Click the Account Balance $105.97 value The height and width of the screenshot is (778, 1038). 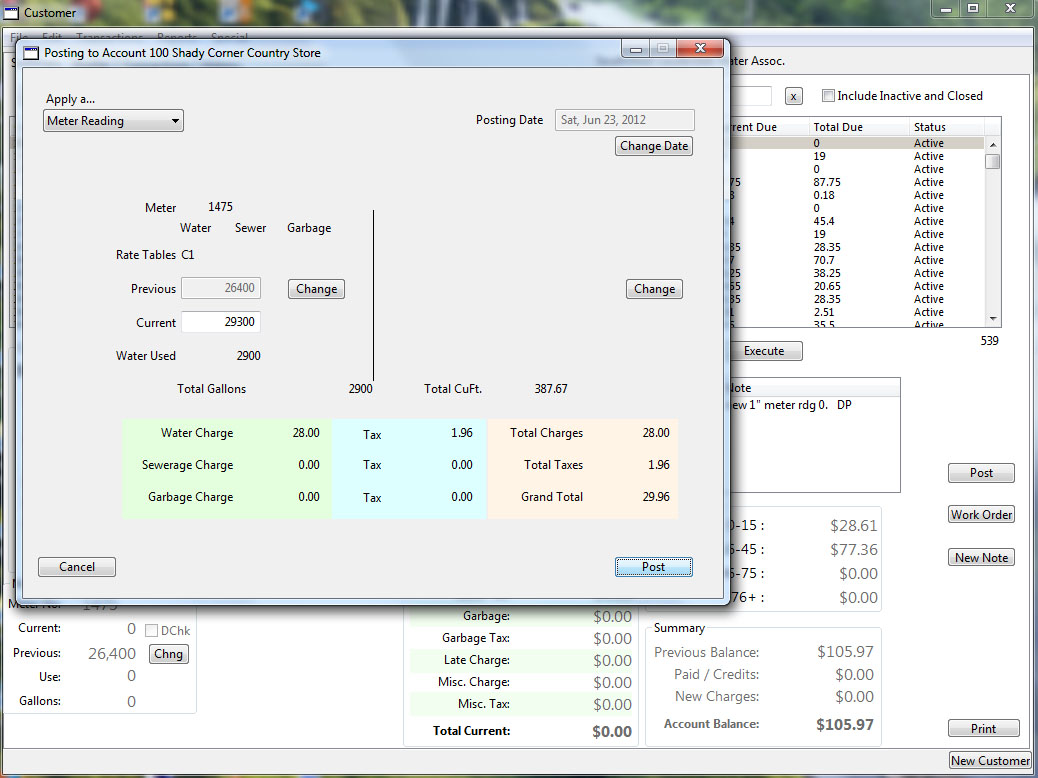845,724
